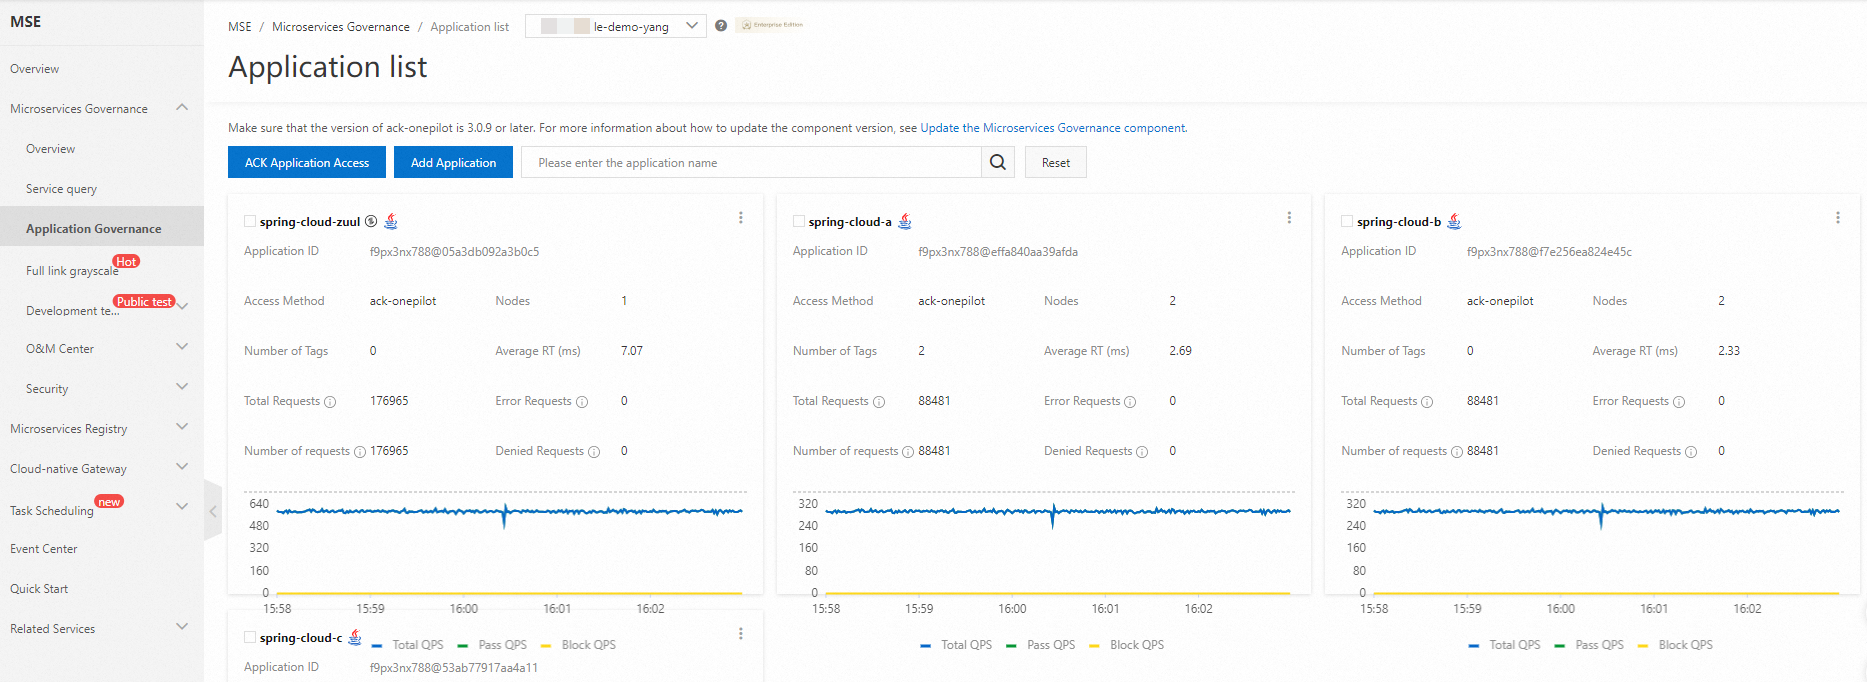1867x682 pixels.
Task: Open Event Center in sidebar
Action: [x=44, y=549]
